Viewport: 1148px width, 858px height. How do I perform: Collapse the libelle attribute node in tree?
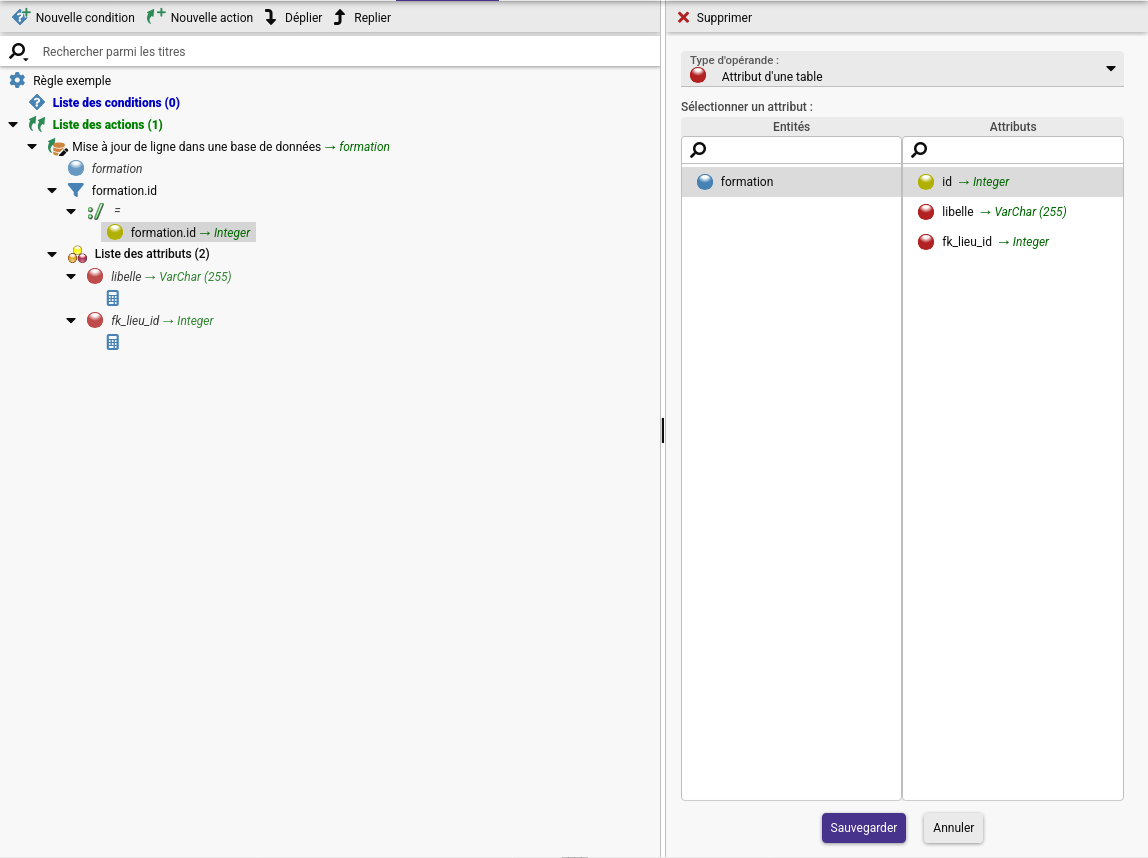click(x=71, y=276)
